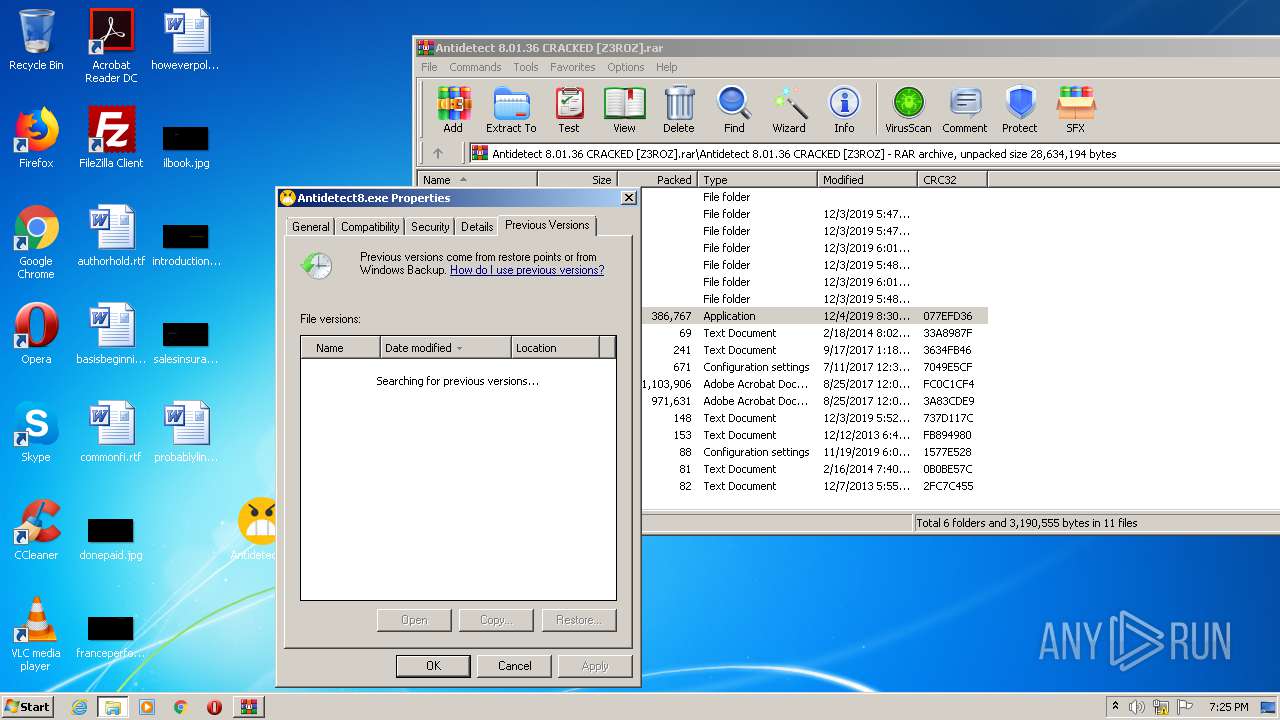Select the CCleaner desktop icon
Viewport: 1280px width, 720px height.
pos(36,530)
